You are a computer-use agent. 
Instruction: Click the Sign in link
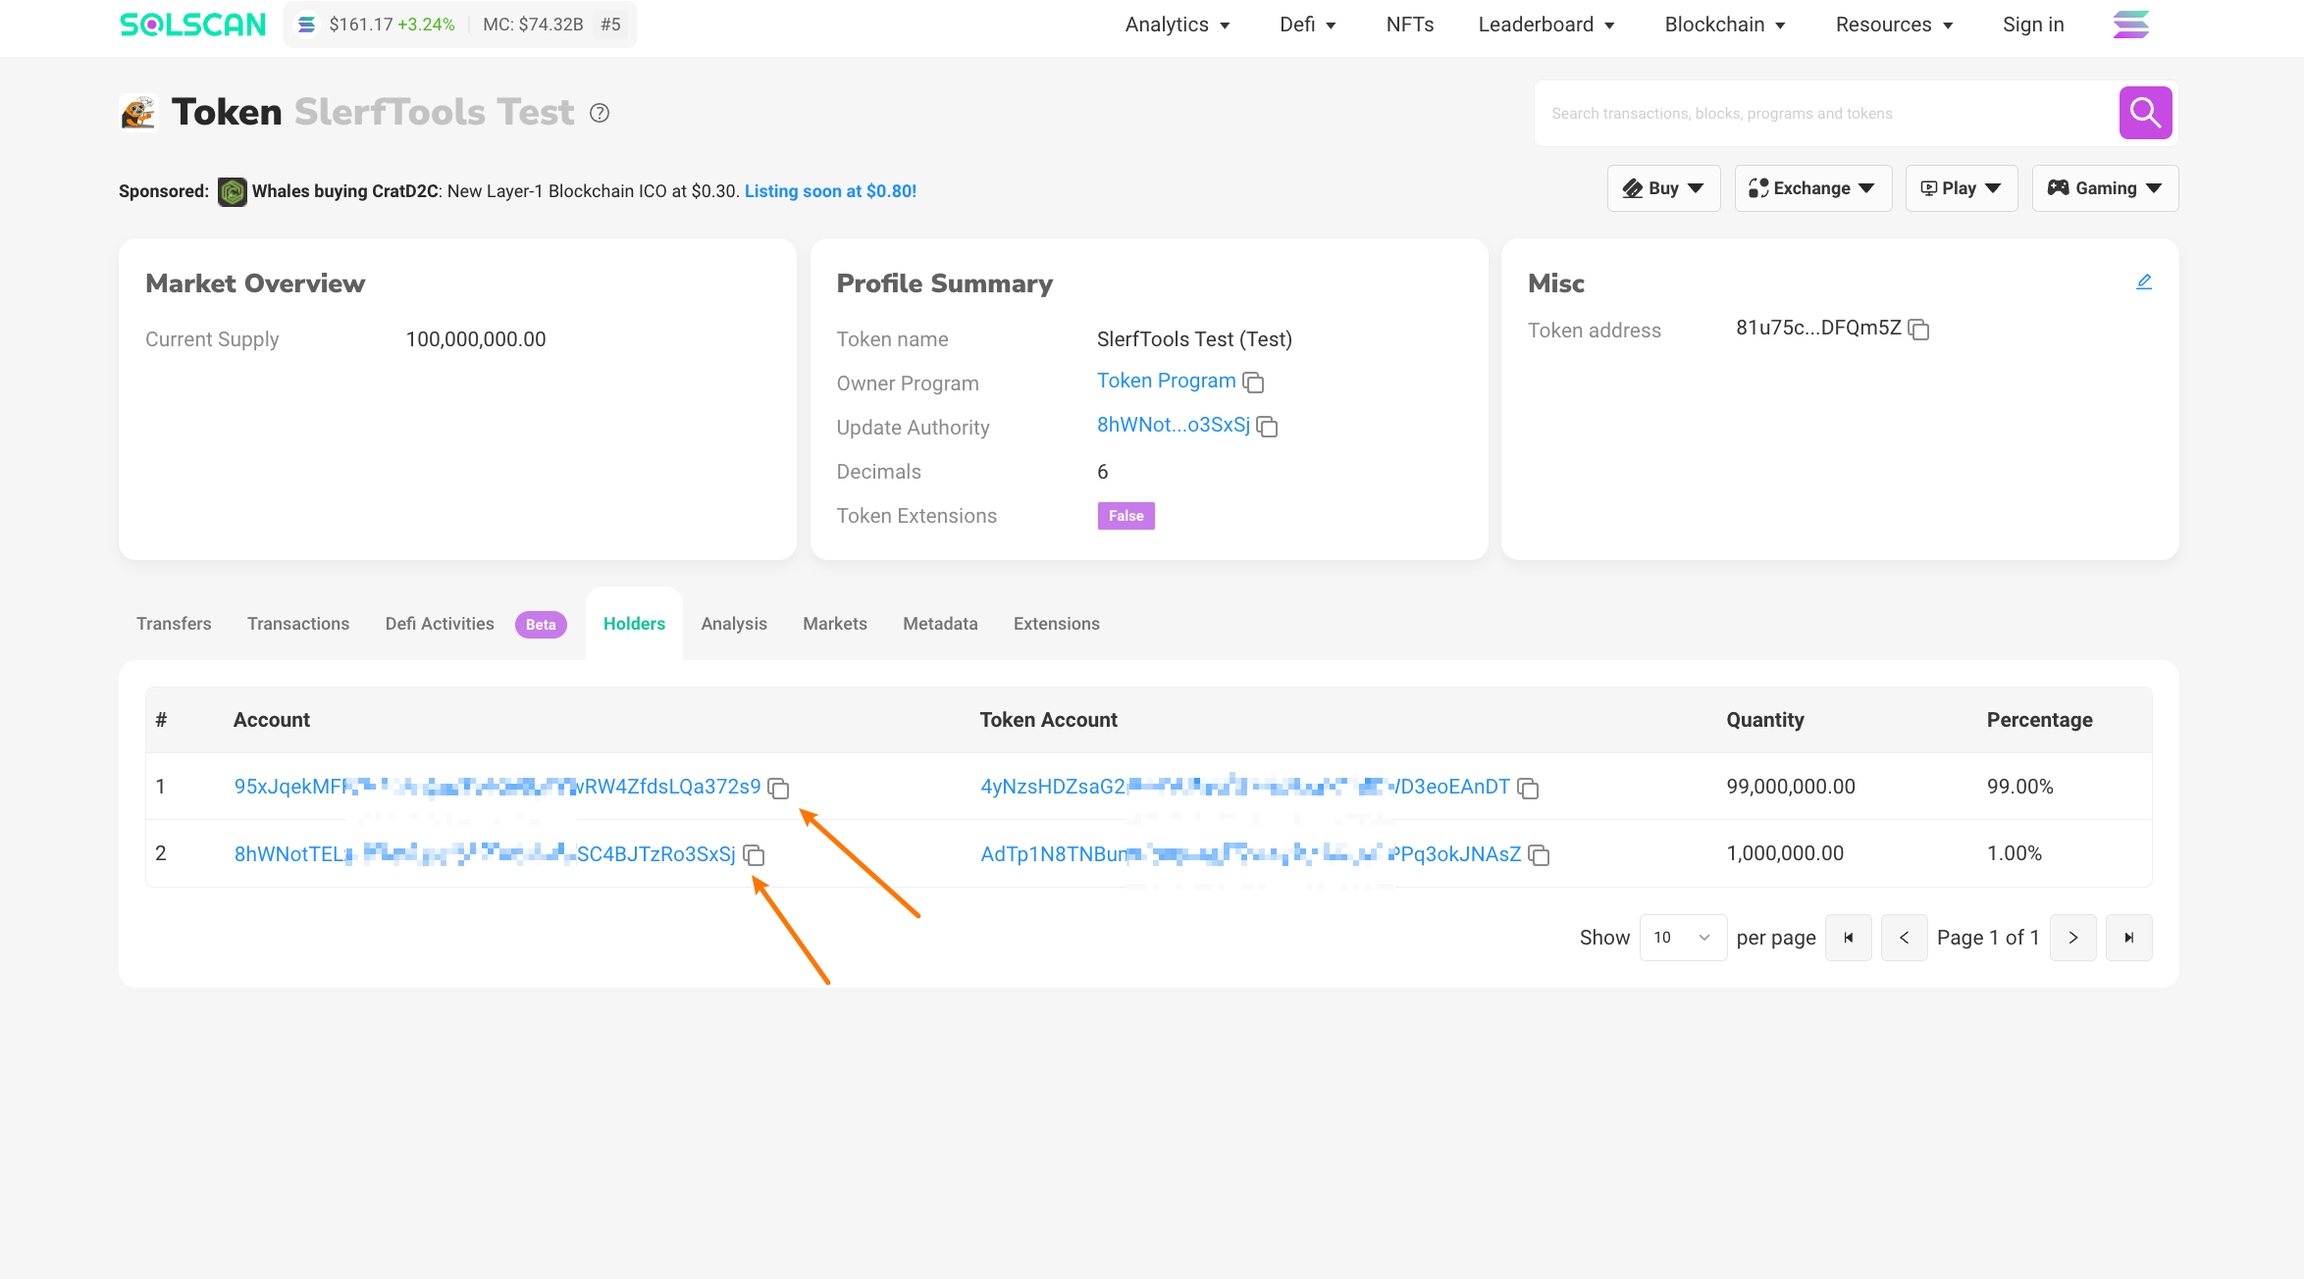pyautogui.click(x=2032, y=24)
